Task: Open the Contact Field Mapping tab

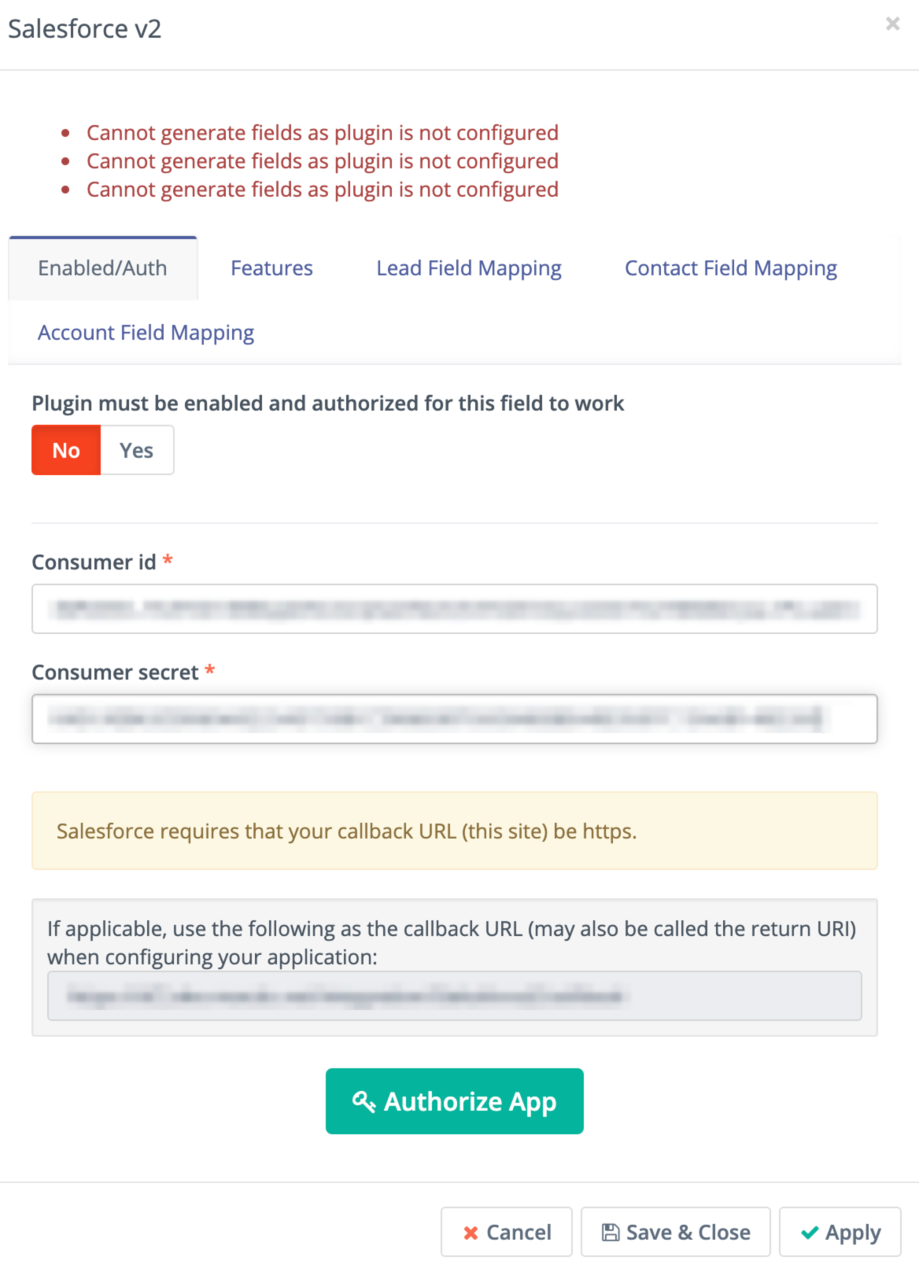Action: pos(730,267)
